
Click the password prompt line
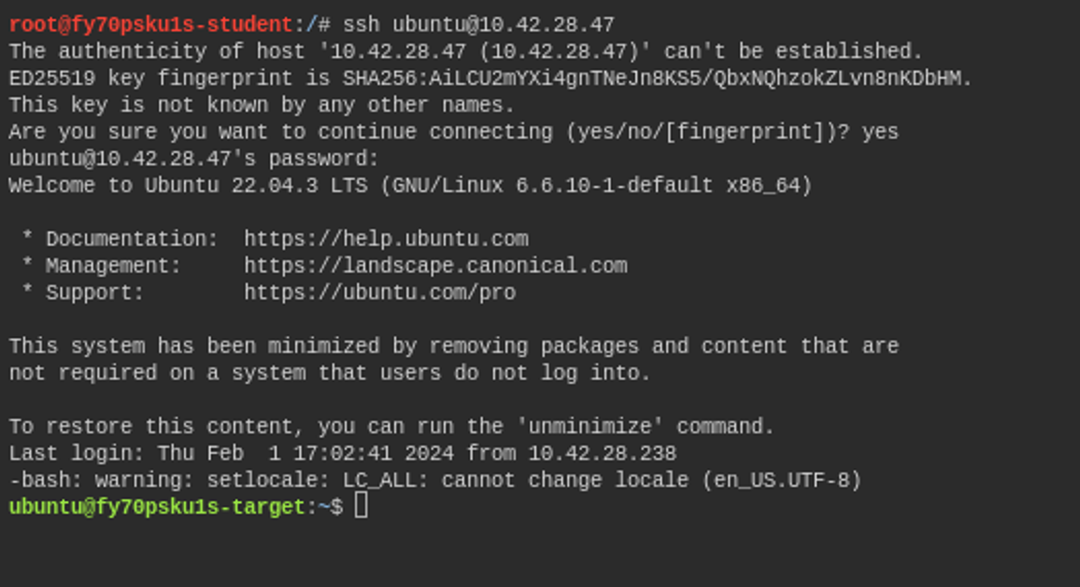(x=194, y=158)
